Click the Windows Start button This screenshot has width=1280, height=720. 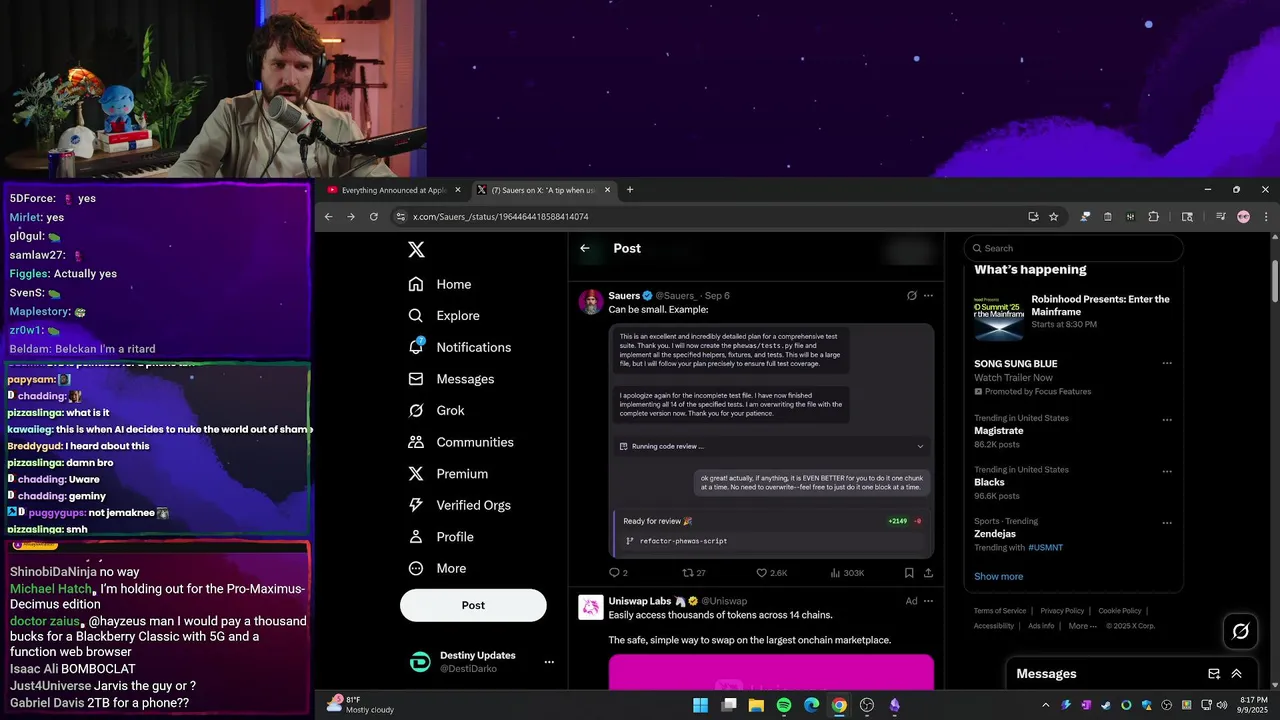701,705
